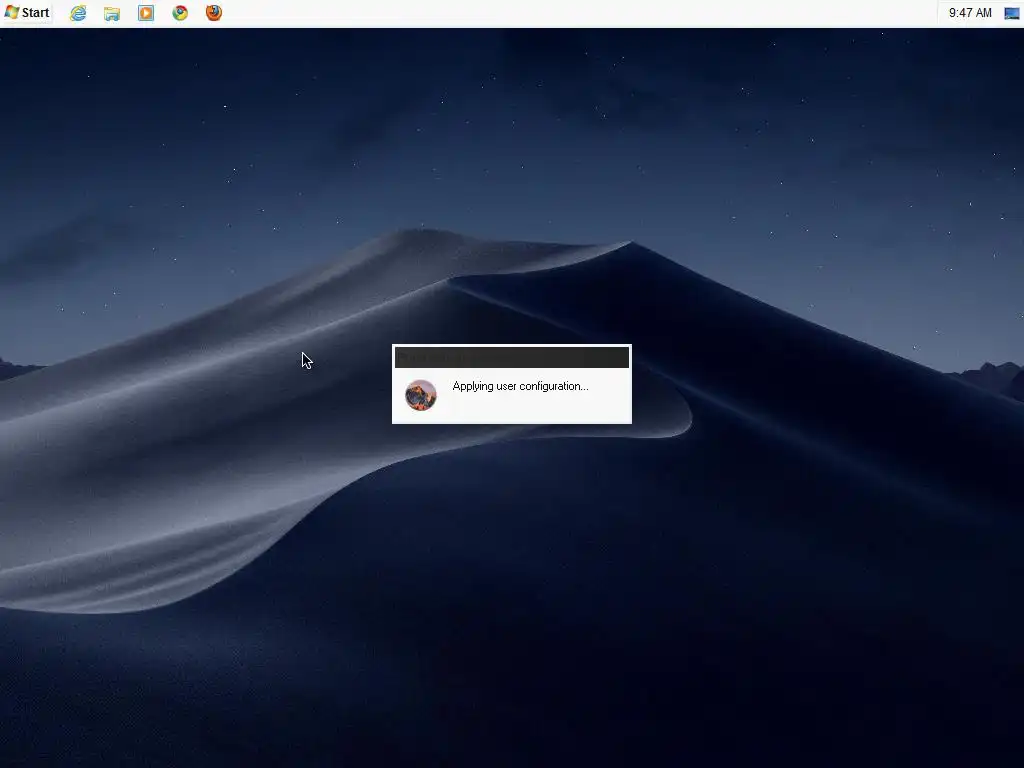Image resolution: width=1024 pixels, height=768 pixels.
Task: Launch Internet Explorer from the top bar
Action: point(78,12)
